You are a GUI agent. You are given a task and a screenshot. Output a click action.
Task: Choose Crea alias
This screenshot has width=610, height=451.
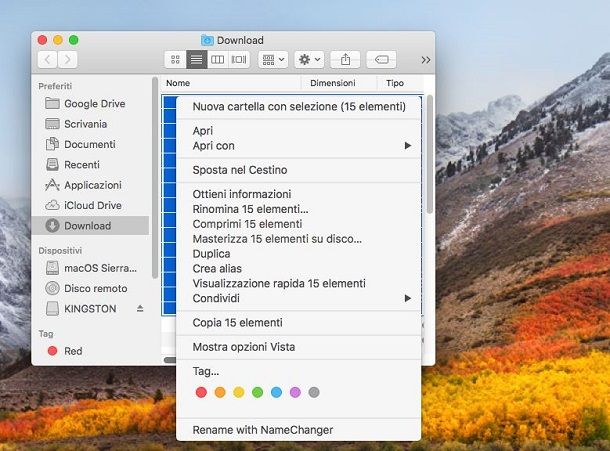tap(298, 268)
